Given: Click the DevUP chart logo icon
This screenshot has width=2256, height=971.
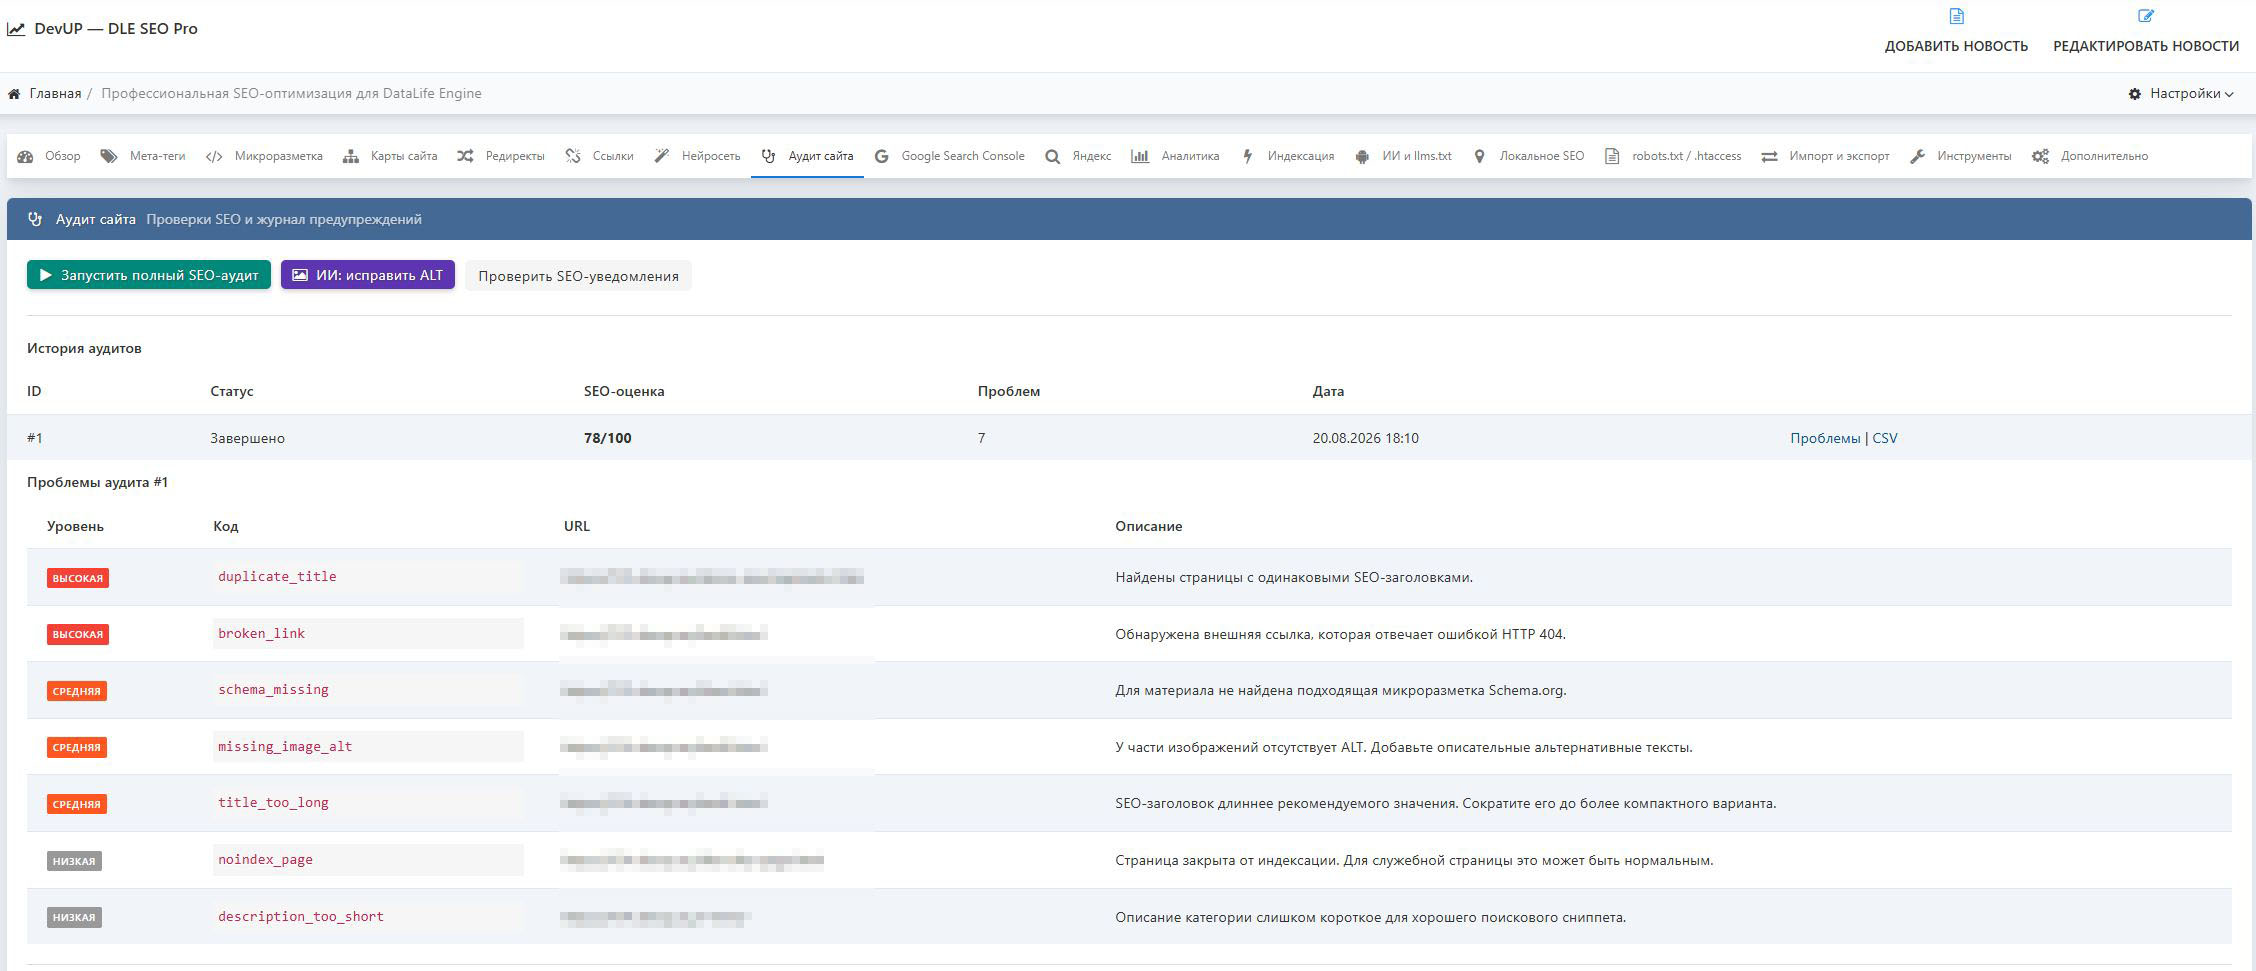Looking at the screenshot, I should pyautogui.click(x=16, y=29).
